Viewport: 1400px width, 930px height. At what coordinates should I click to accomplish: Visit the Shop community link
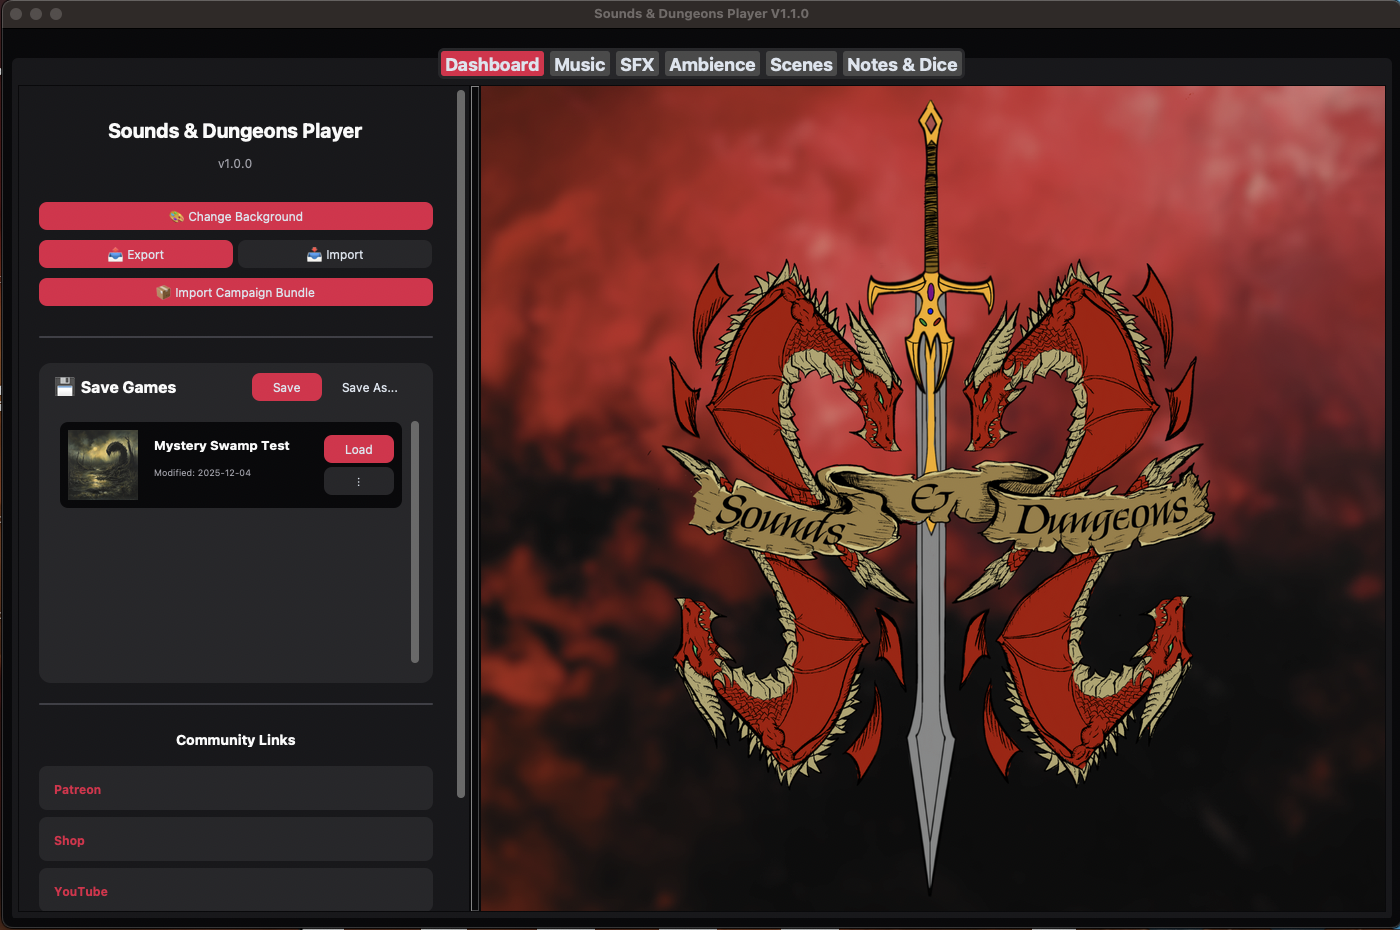point(236,840)
